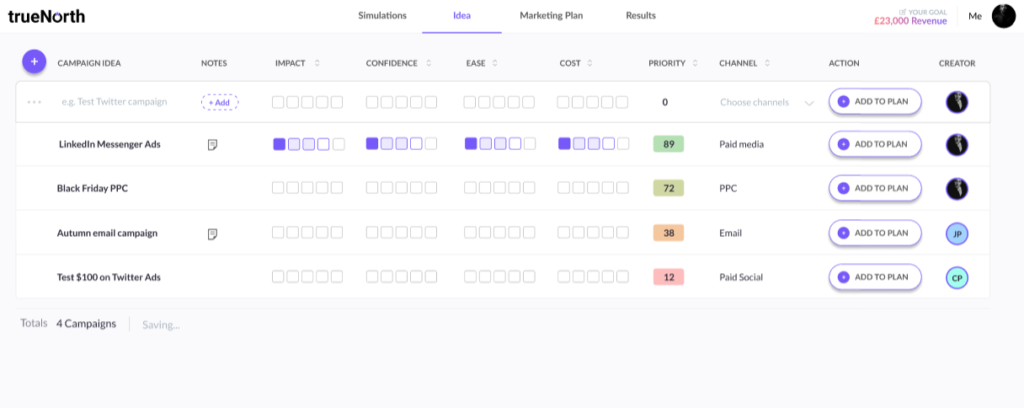The image size is (1024, 408).
Task: Click the three-dot handle on new campaign row
Action: [36, 102]
